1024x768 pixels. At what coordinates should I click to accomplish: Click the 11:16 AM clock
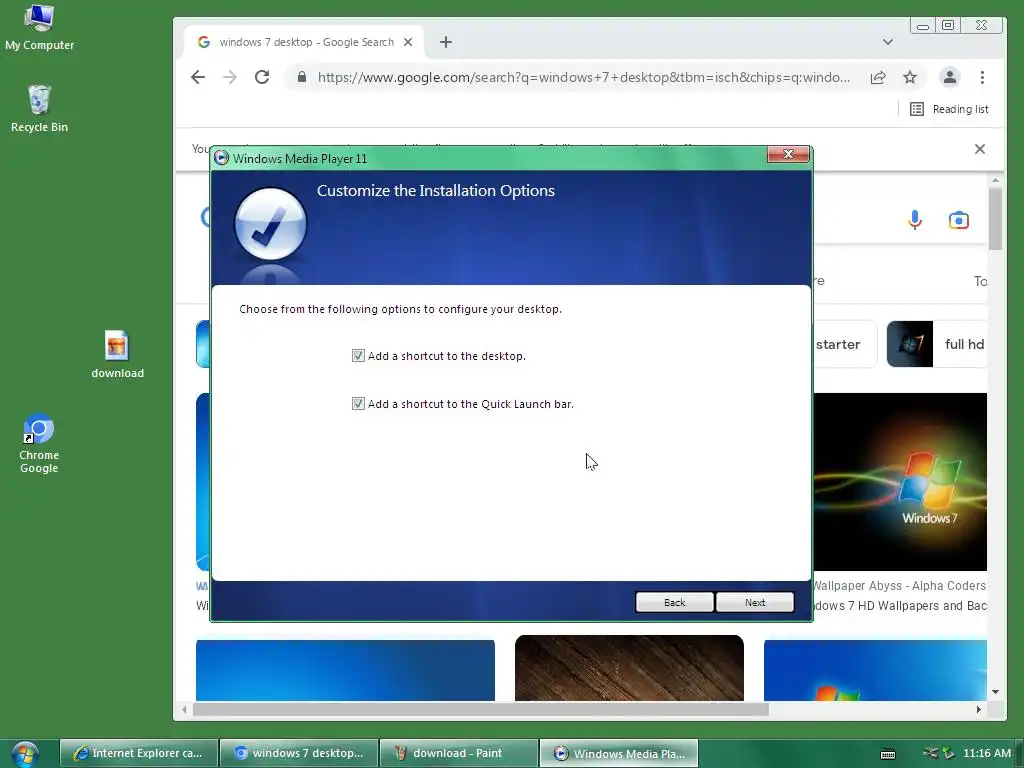pos(987,753)
